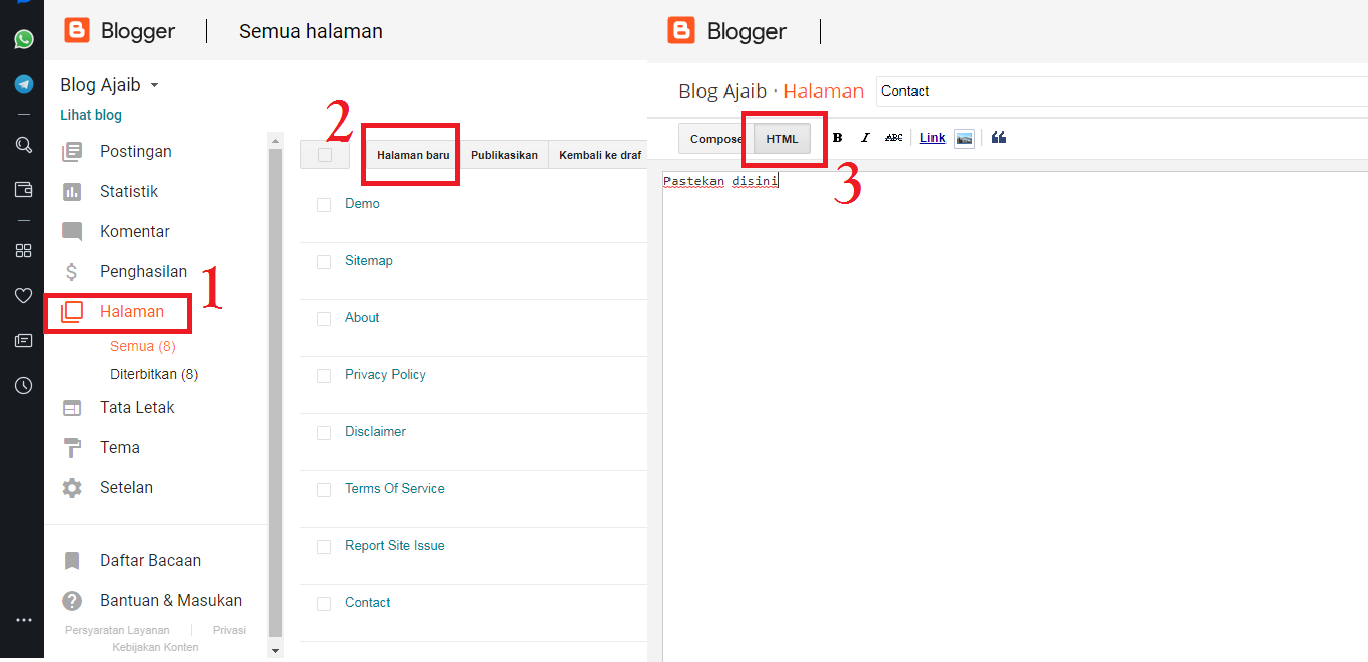
Task: Click the Lihat blog link
Action: [91, 115]
